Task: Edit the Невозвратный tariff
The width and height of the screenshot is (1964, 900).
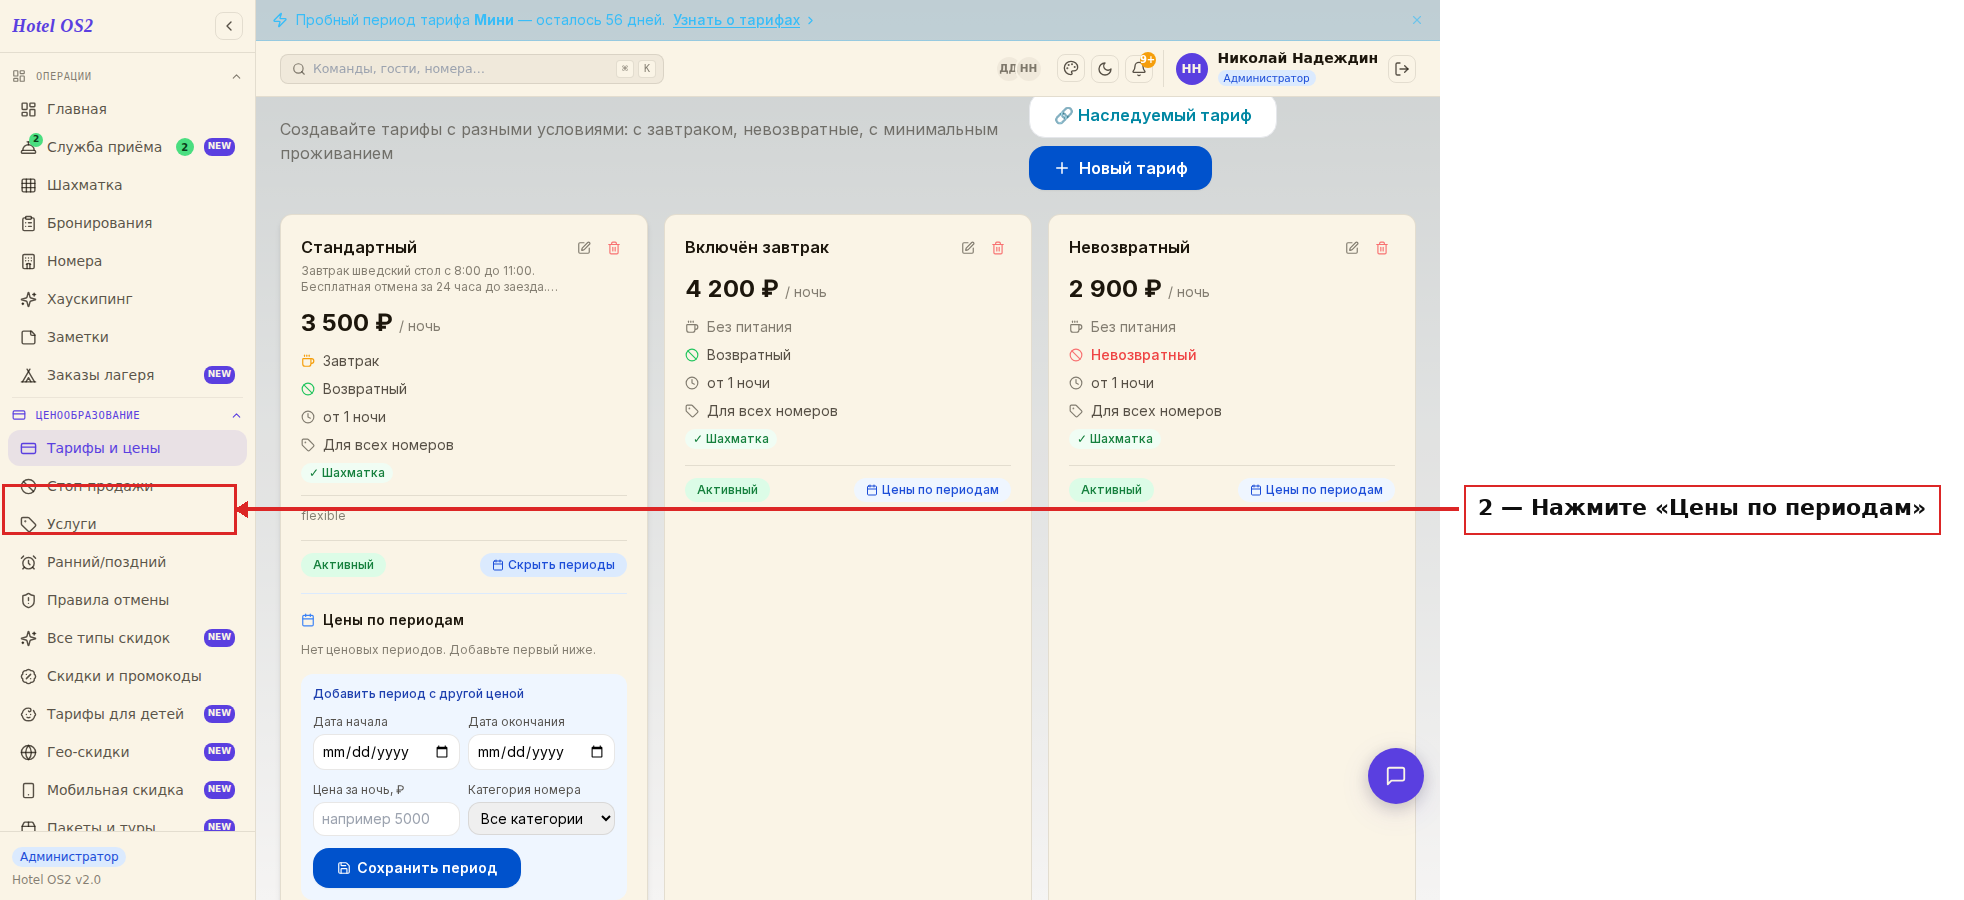Action: (1352, 248)
